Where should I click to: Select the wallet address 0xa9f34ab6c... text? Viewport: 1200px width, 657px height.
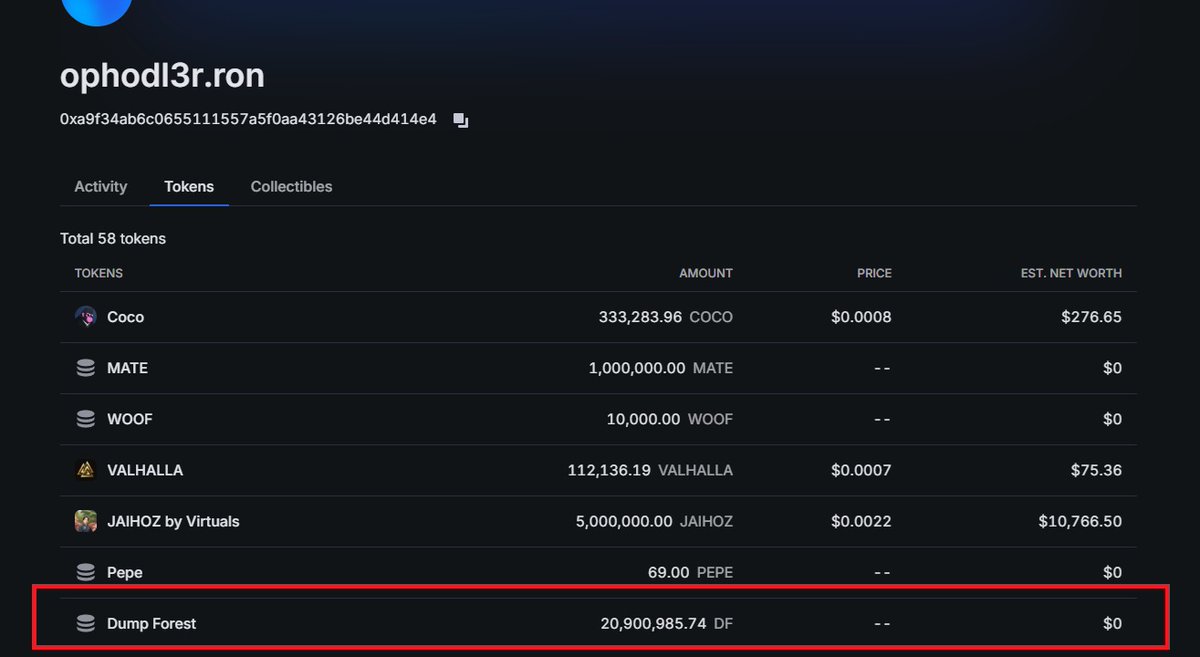(248, 119)
